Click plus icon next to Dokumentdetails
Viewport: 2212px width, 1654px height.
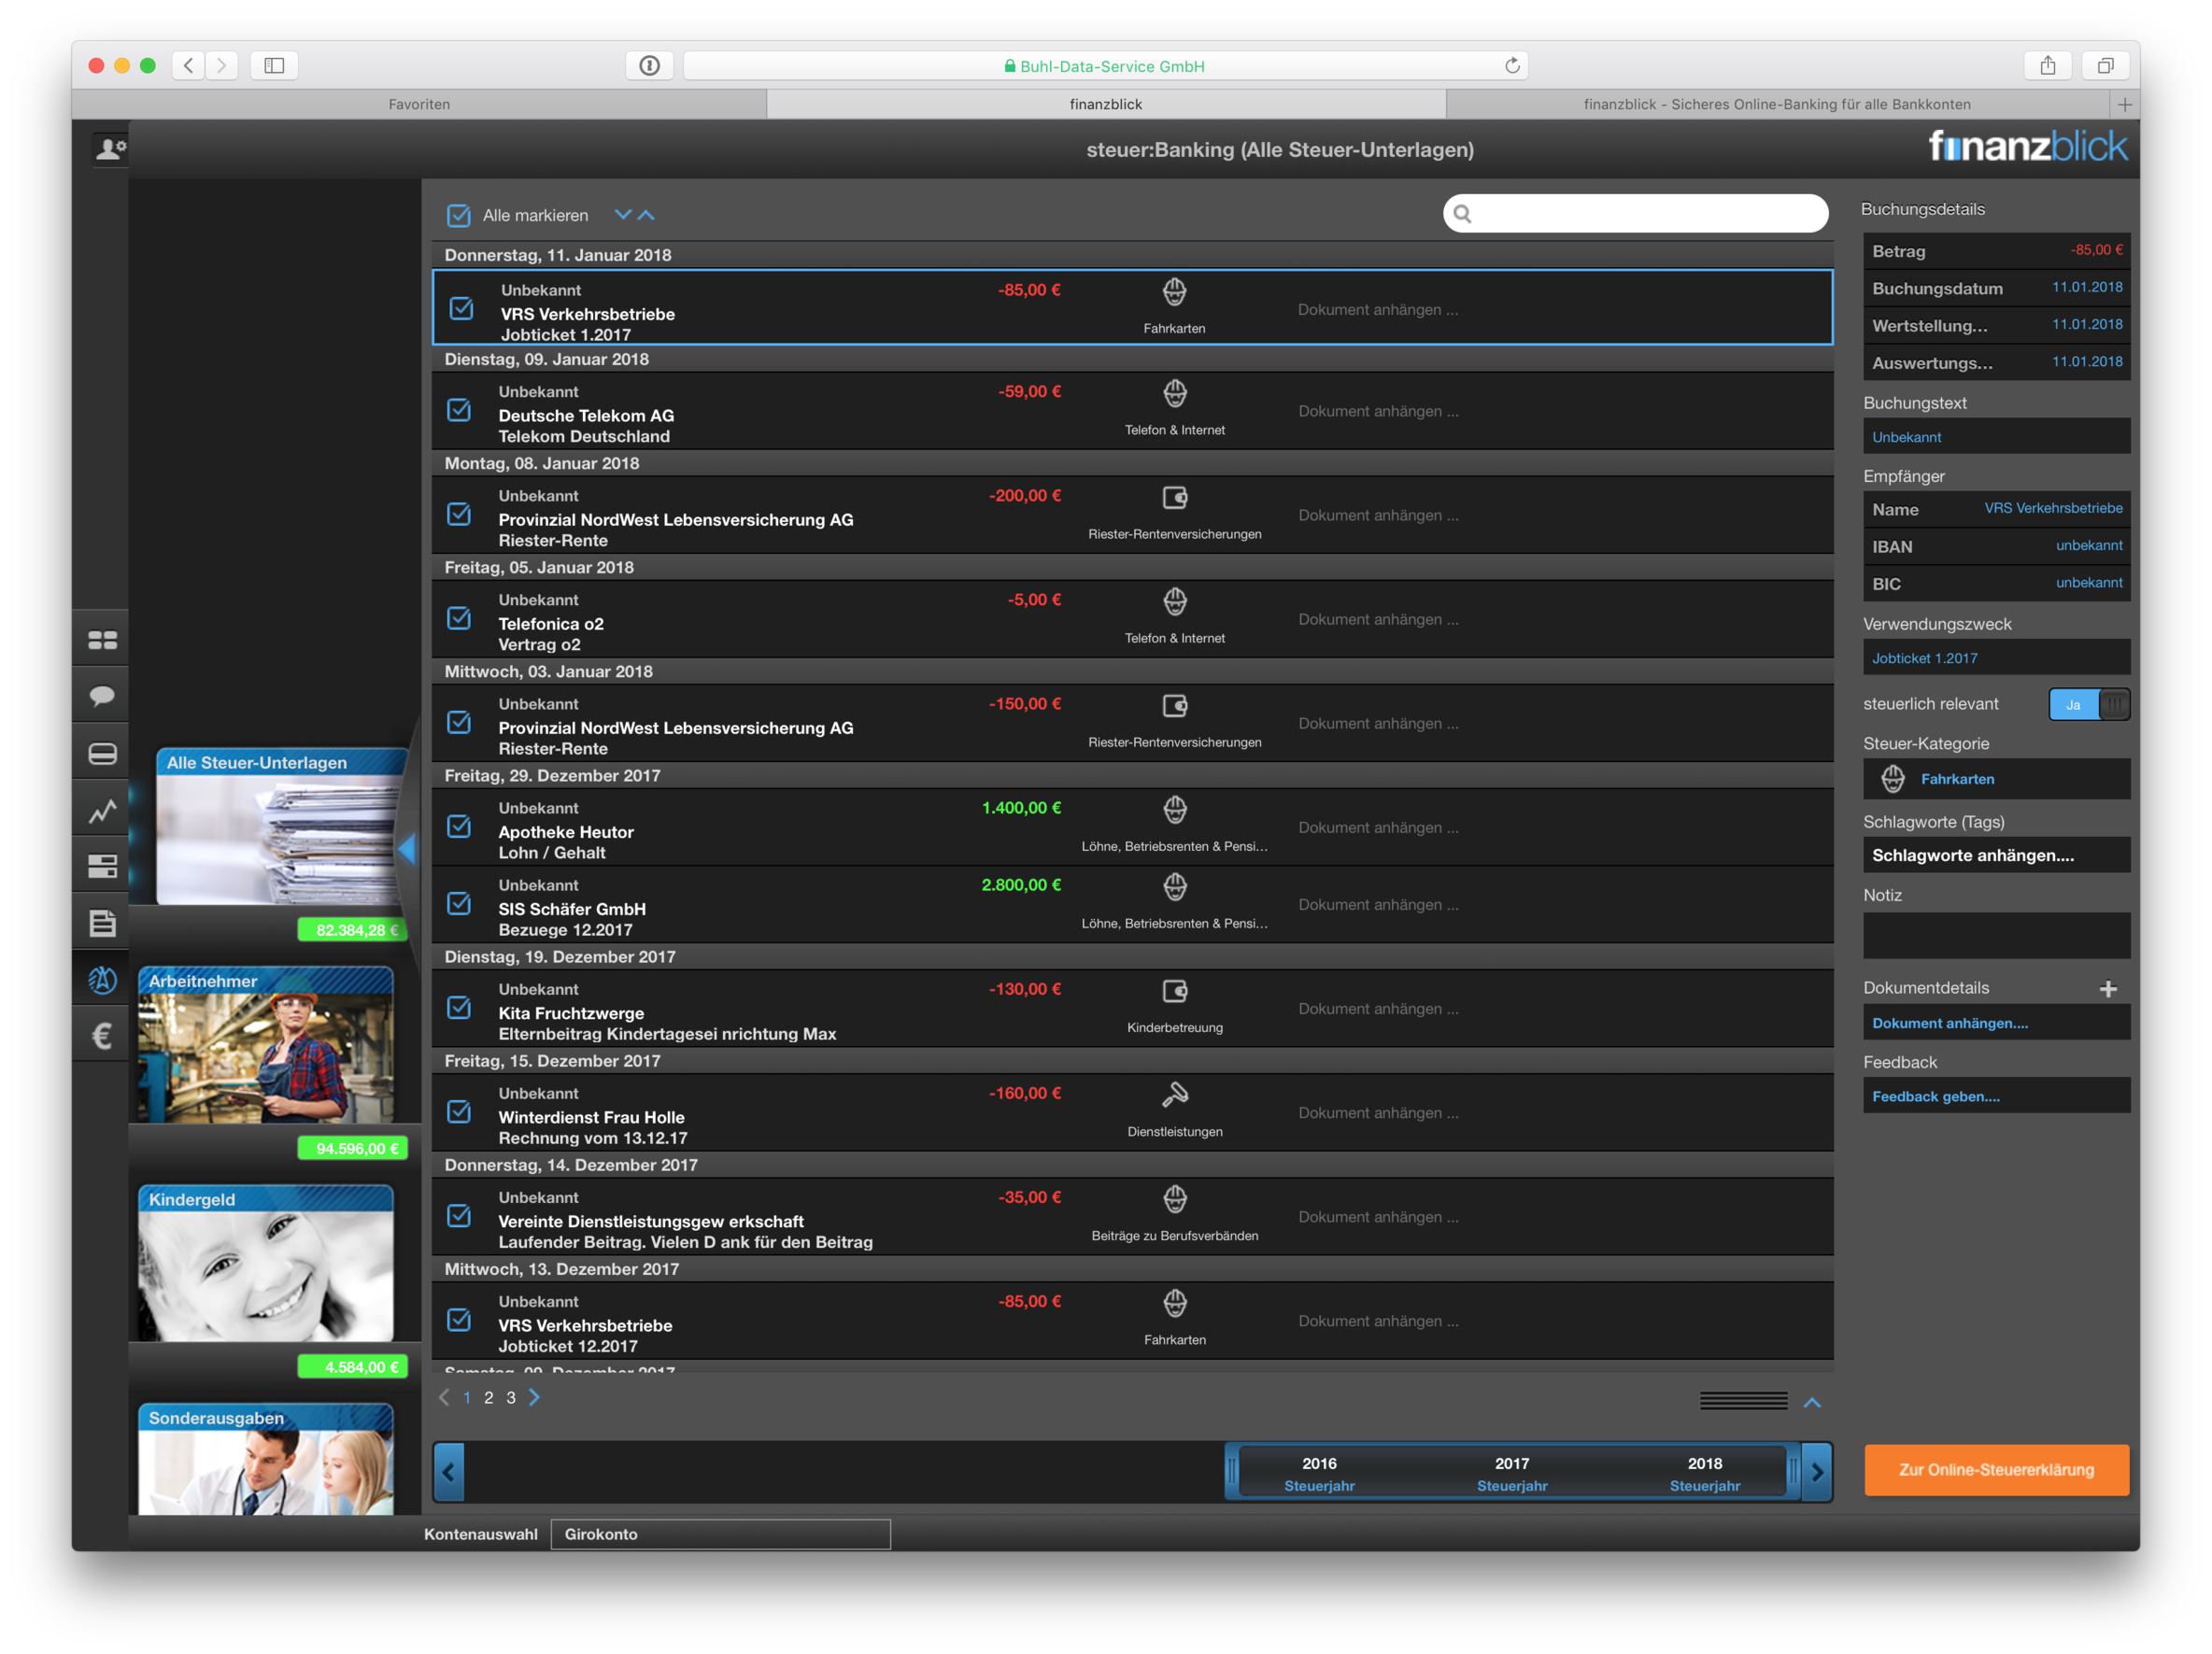[x=2108, y=989]
